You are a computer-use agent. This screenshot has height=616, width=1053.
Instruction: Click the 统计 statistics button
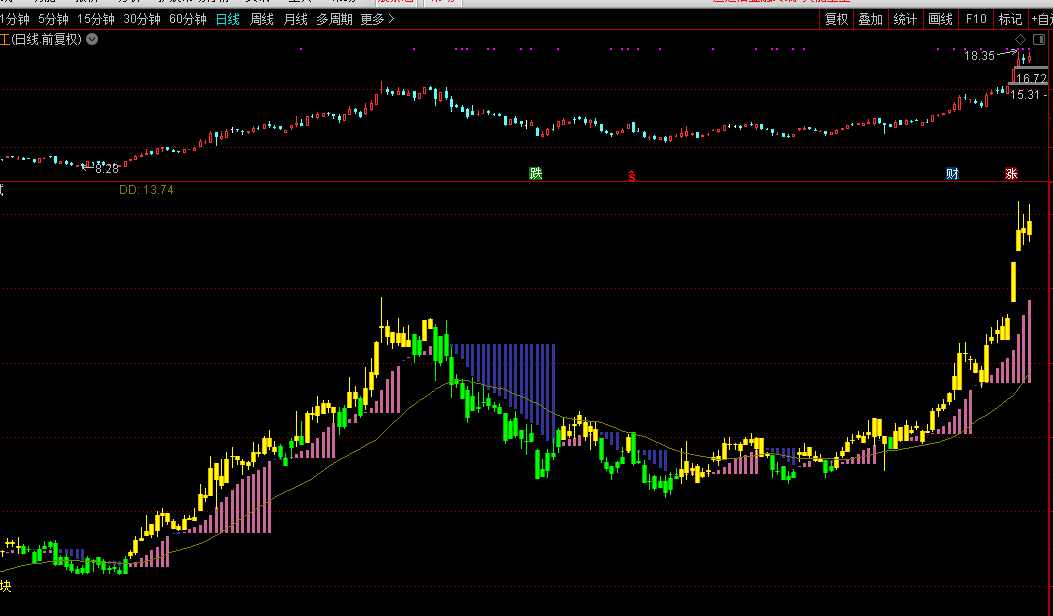[905, 19]
